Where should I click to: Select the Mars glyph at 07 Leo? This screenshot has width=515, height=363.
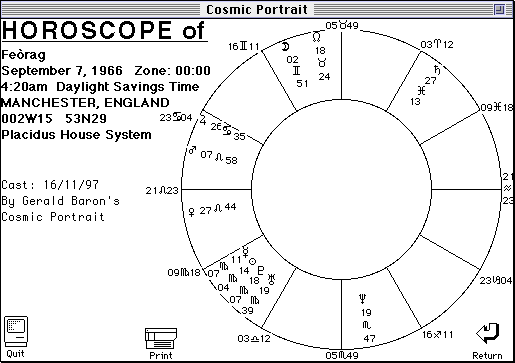(x=192, y=150)
